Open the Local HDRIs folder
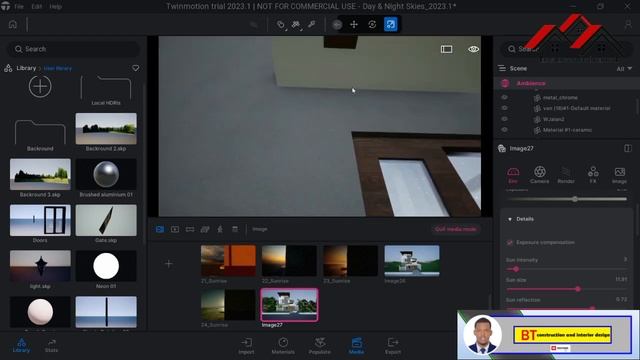640x360 pixels. coord(106,90)
